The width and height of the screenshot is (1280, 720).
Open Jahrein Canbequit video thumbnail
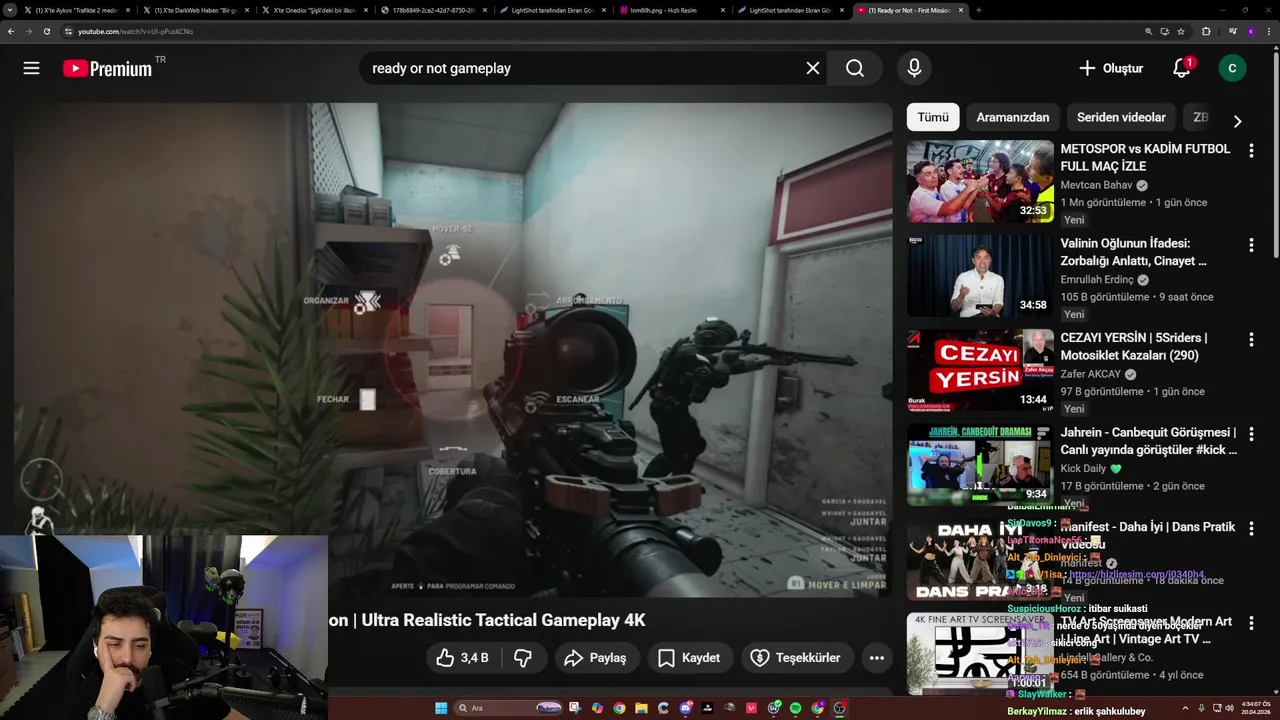click(980, 465)
